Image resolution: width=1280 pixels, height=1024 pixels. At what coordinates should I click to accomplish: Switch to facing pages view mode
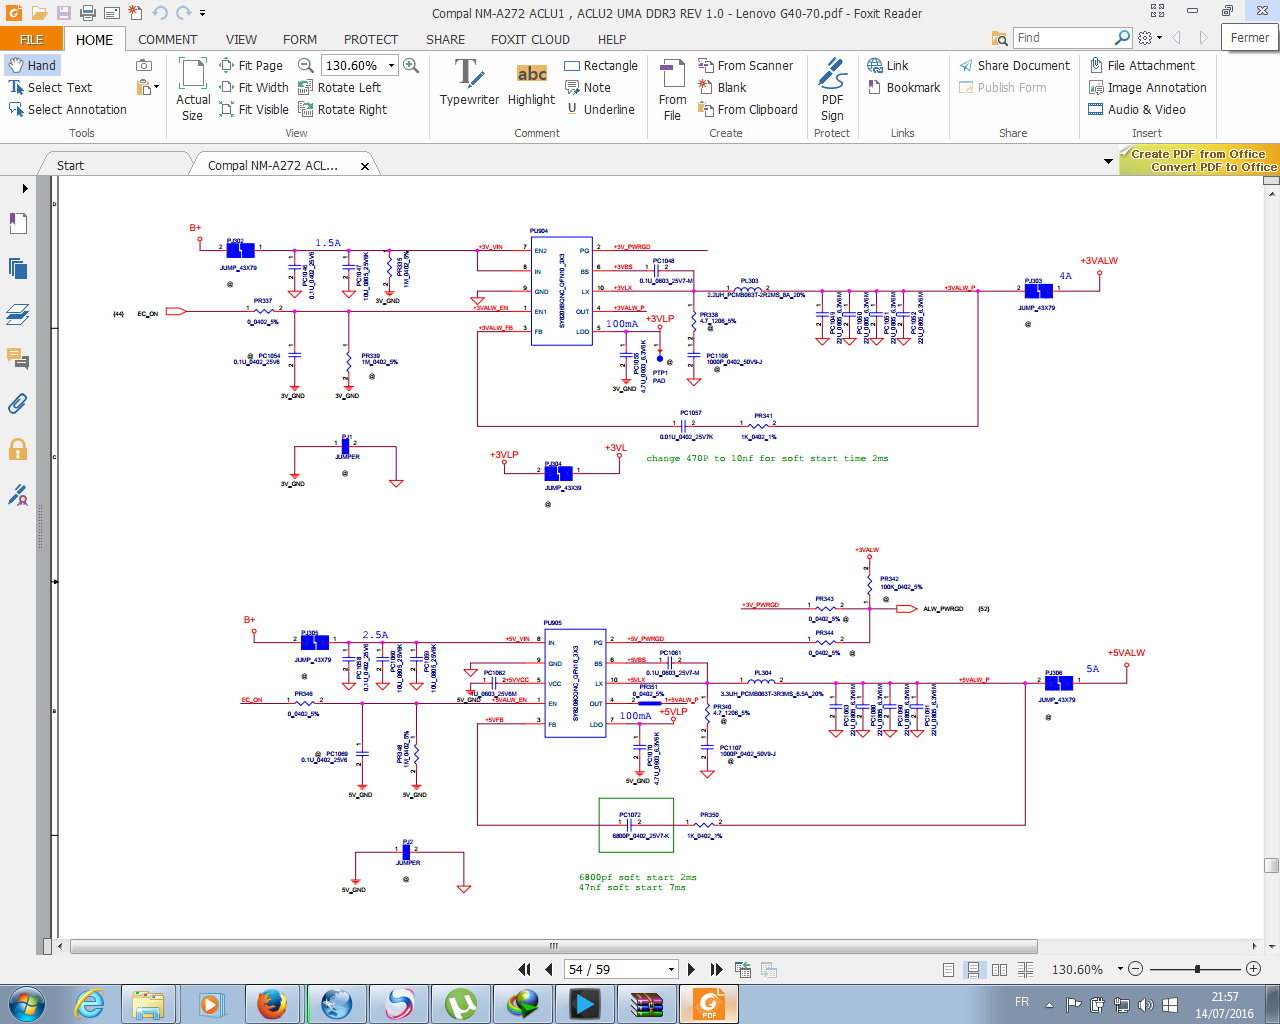(x=999, y=969)
